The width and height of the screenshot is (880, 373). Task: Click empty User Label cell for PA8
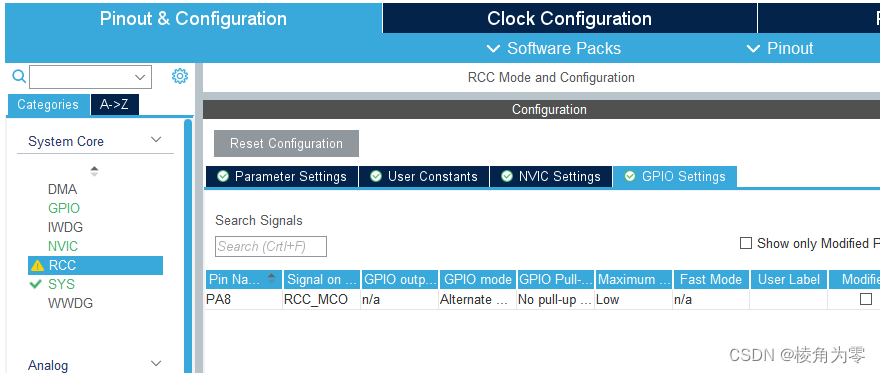(789, 300)
